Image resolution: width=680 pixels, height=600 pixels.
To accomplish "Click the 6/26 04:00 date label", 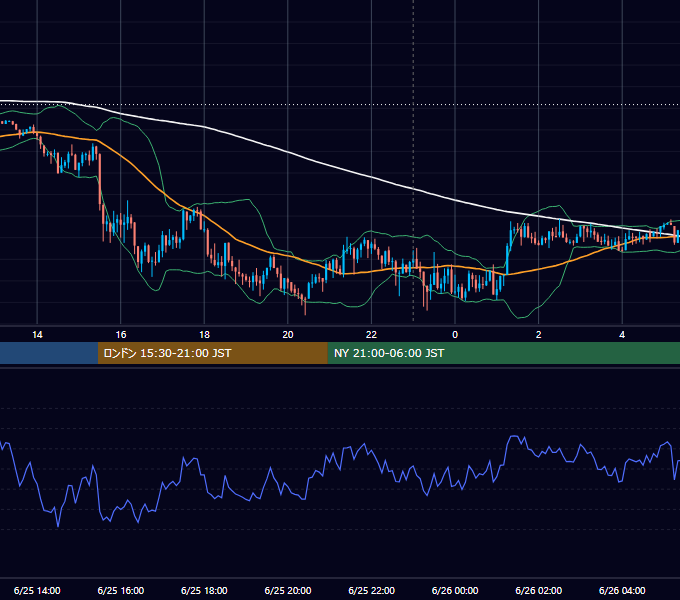I will tap(622, 590).
